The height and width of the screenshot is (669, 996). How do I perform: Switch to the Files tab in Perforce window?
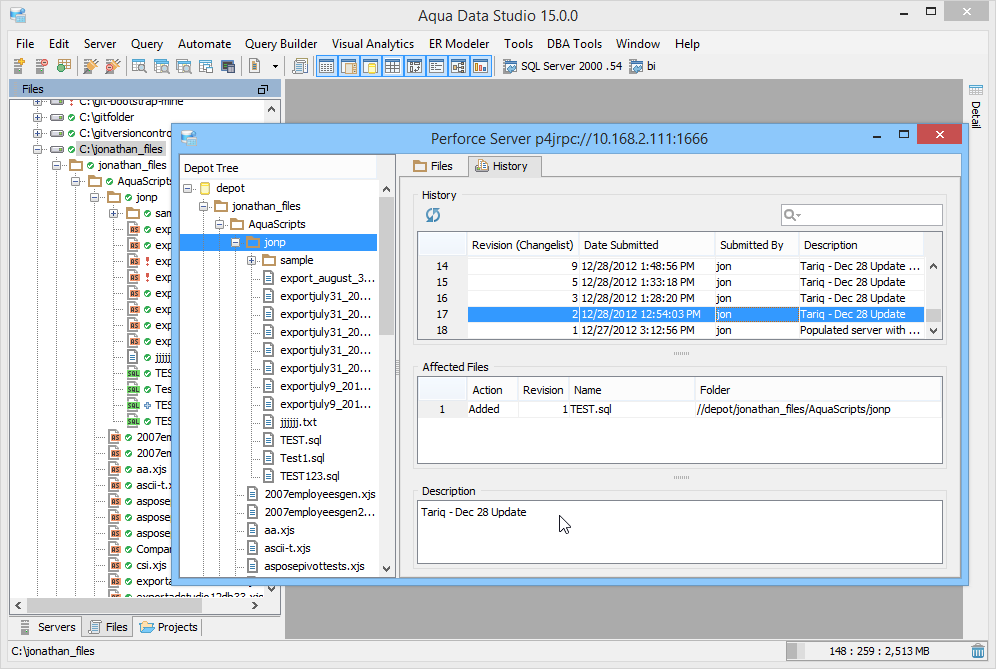pos(433,166)
